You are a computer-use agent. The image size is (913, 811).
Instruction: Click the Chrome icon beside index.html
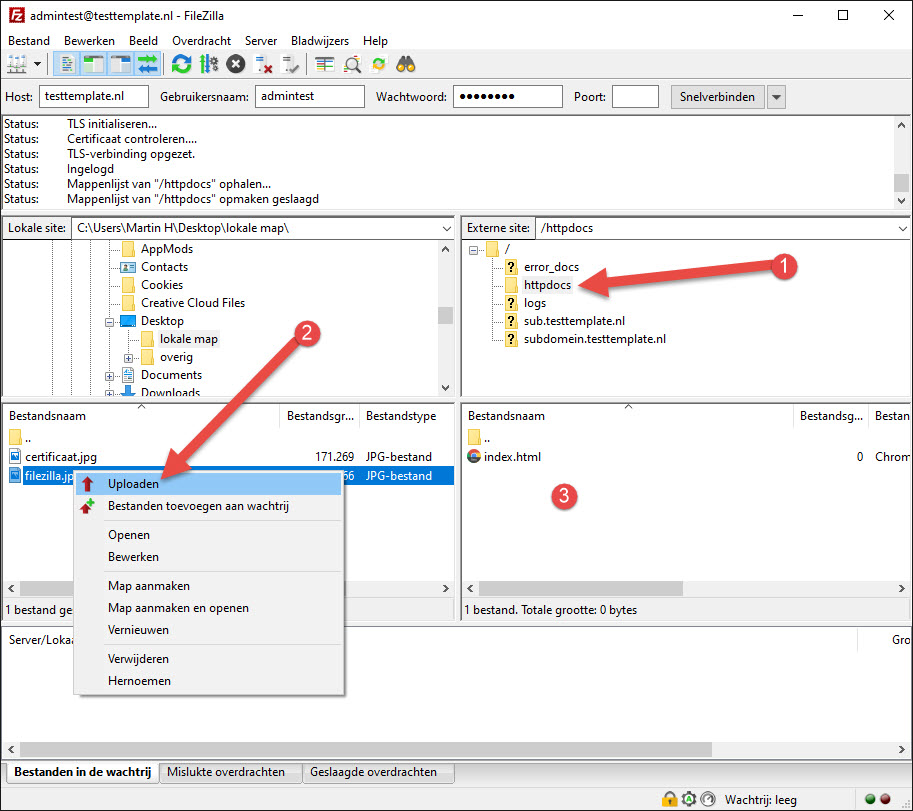474,456
